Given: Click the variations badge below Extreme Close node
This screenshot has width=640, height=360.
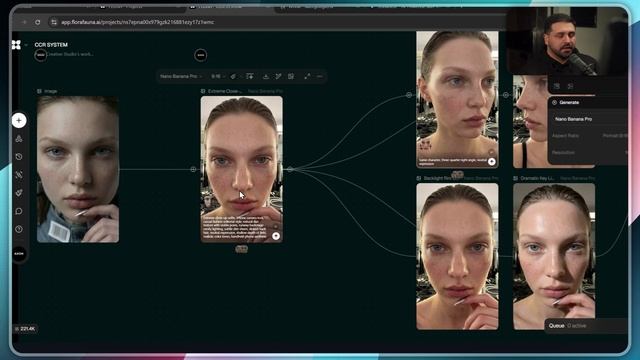Looking at the screenshot, I should point(242,249).
